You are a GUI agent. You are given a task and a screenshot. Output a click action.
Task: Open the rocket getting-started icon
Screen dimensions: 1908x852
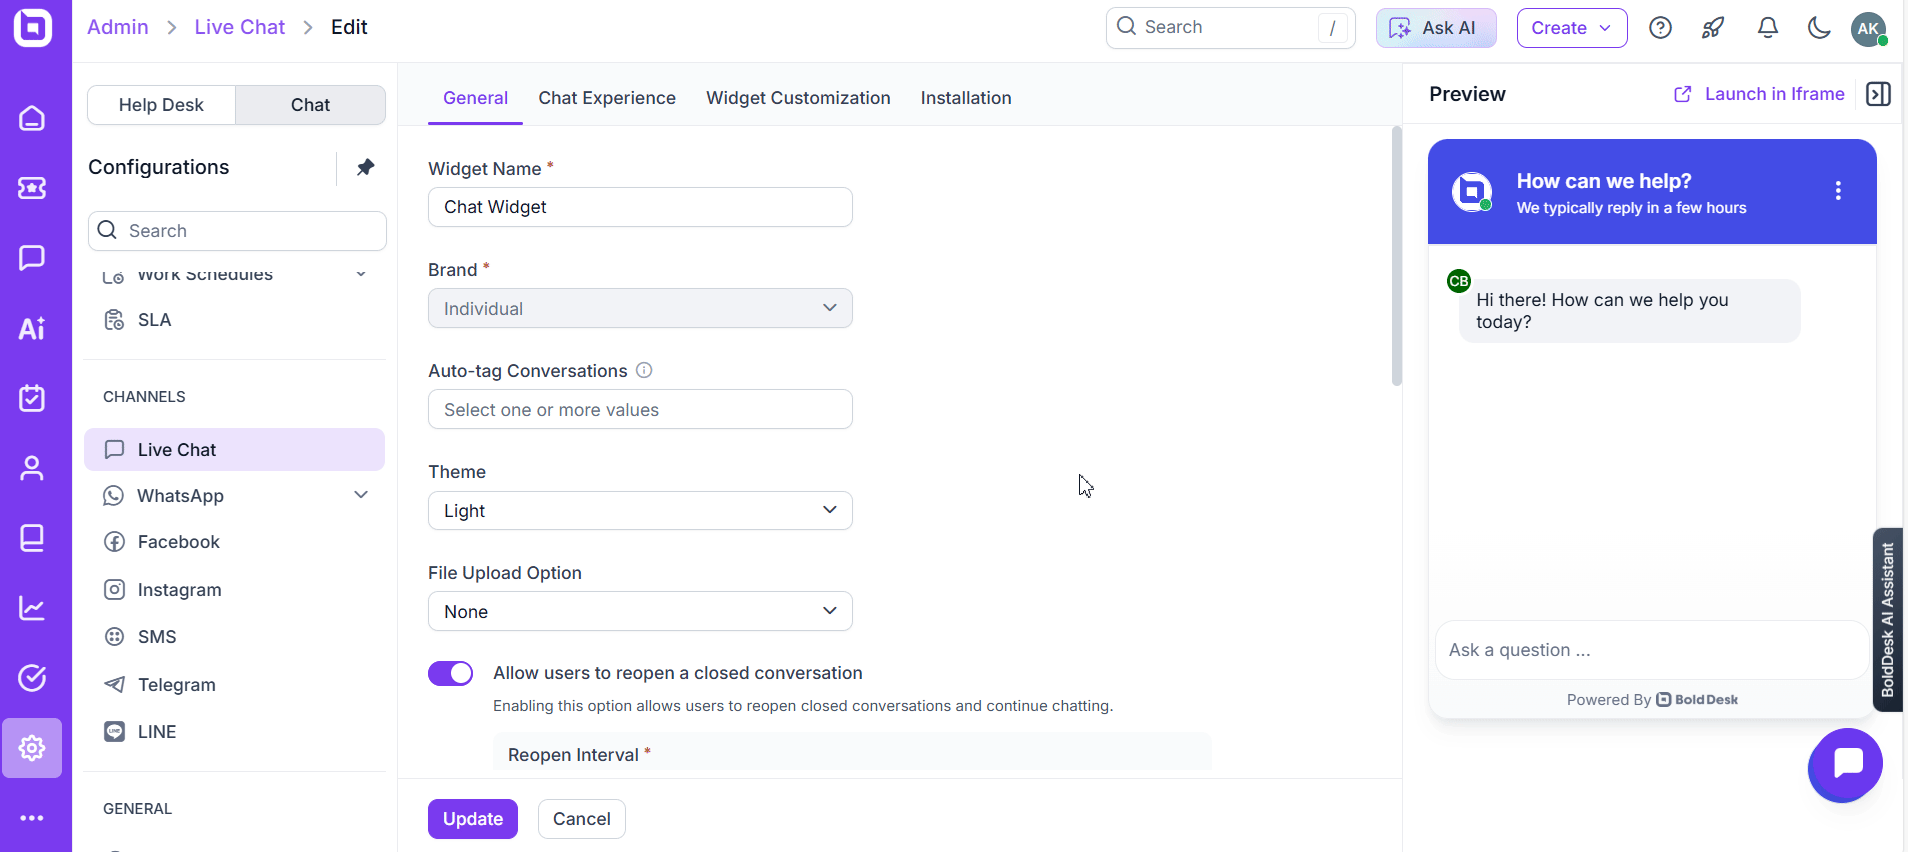point(1713,28)
